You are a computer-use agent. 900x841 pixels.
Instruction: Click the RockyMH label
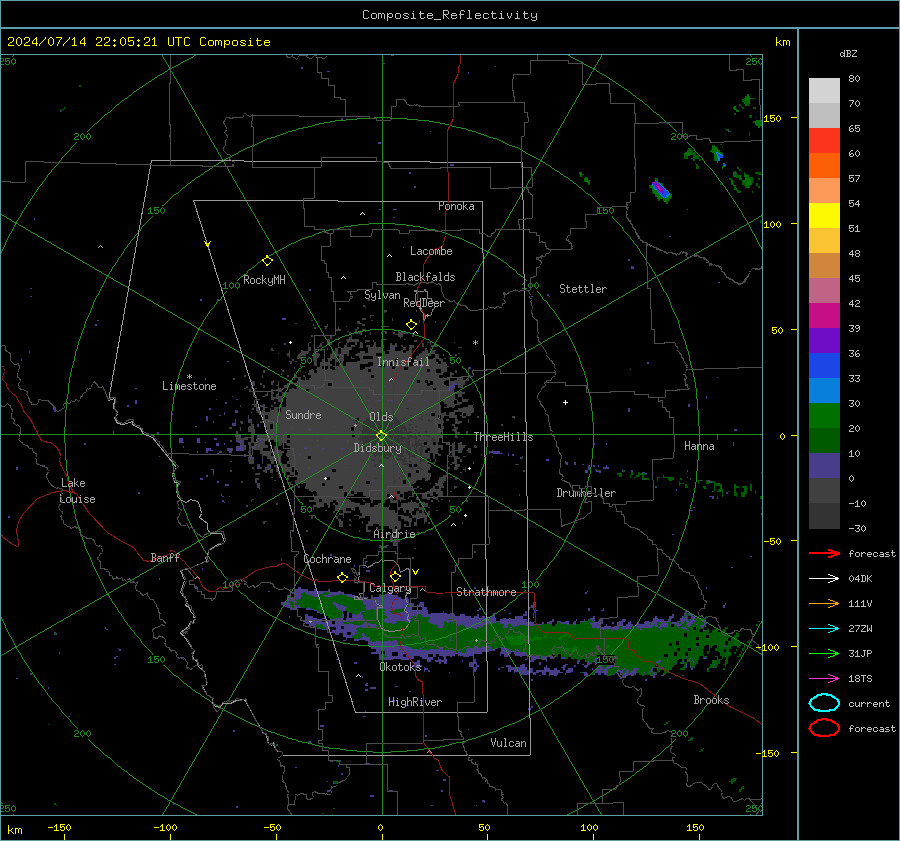coord(264,280)
